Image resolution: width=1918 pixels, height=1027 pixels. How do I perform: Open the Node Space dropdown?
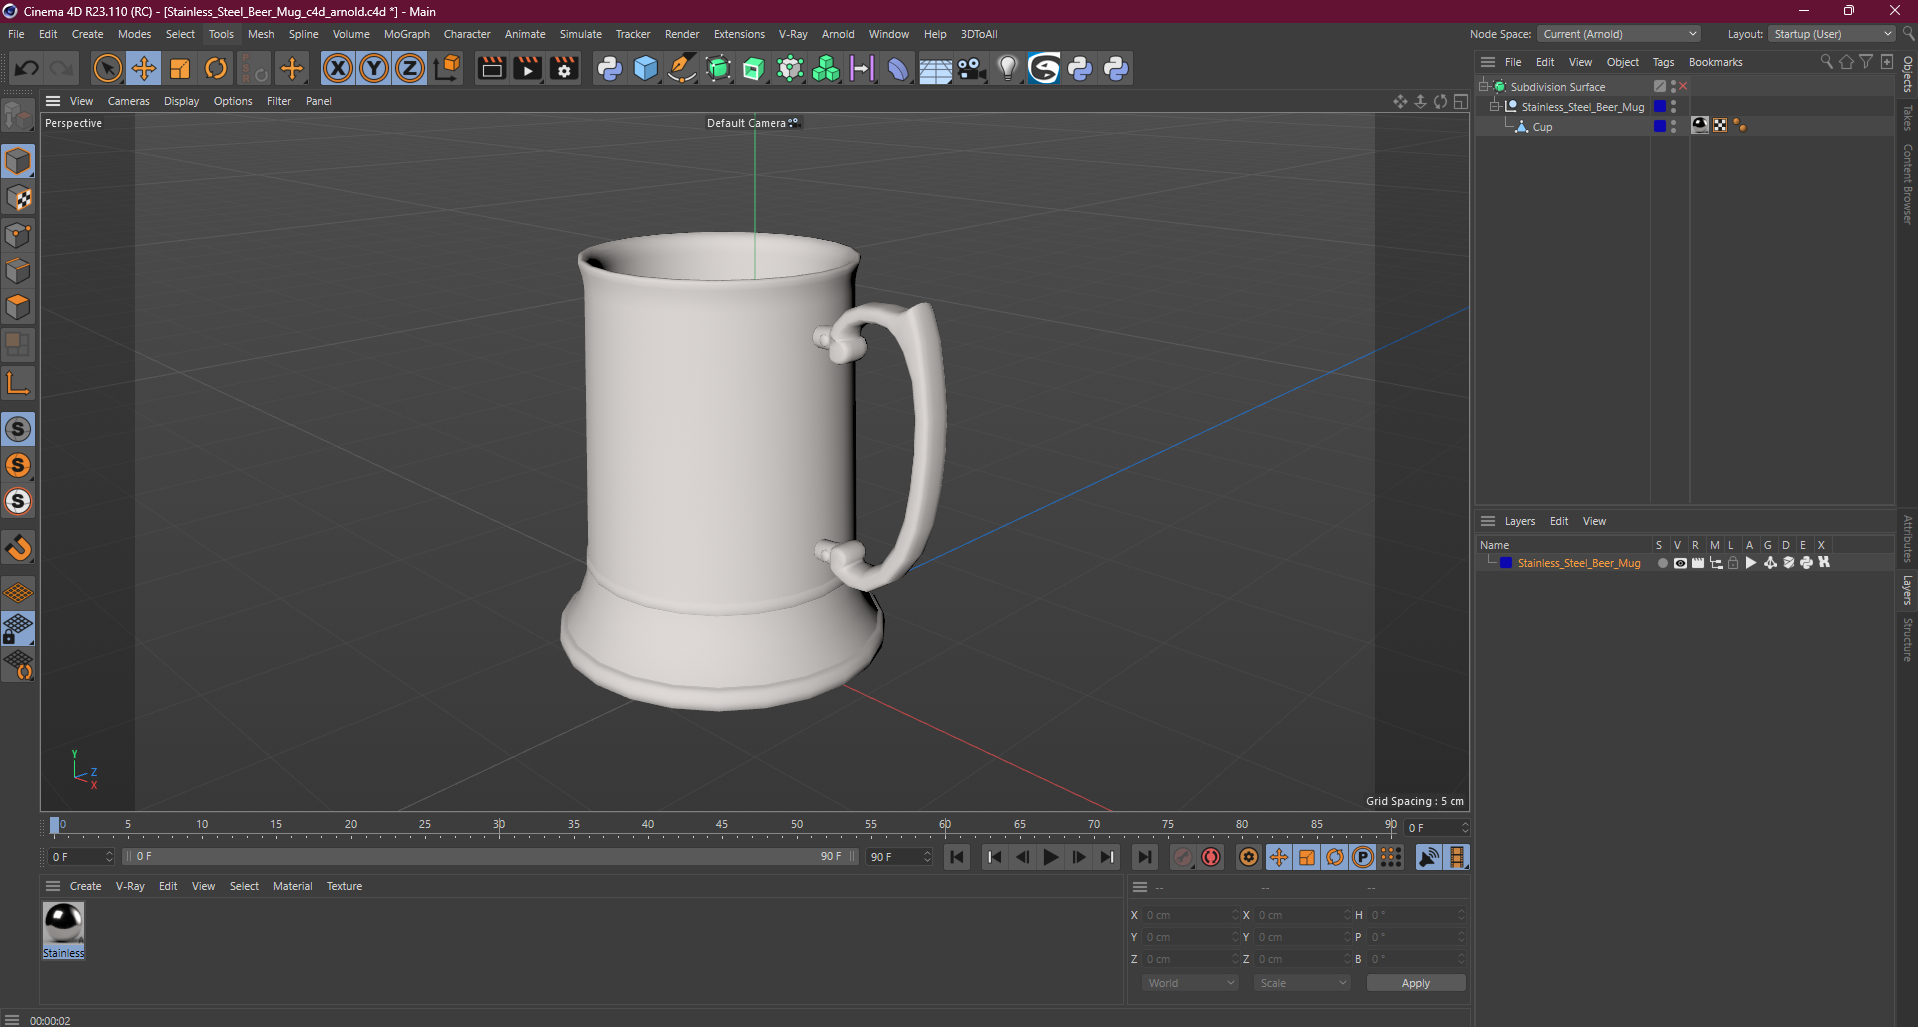click(1618, 34)
